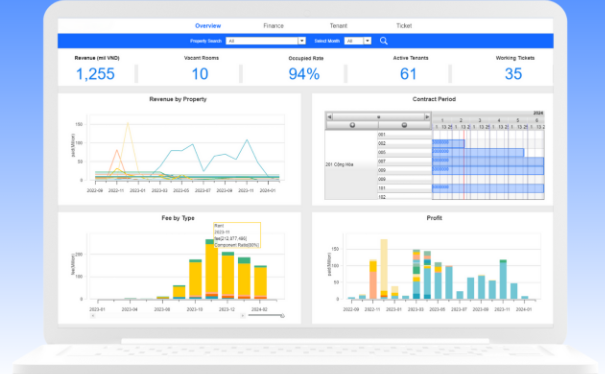Click the Revenue by Property chart title
Image resolution: width=606 pixels, height=374 pixels.
[x=178, y=99]
